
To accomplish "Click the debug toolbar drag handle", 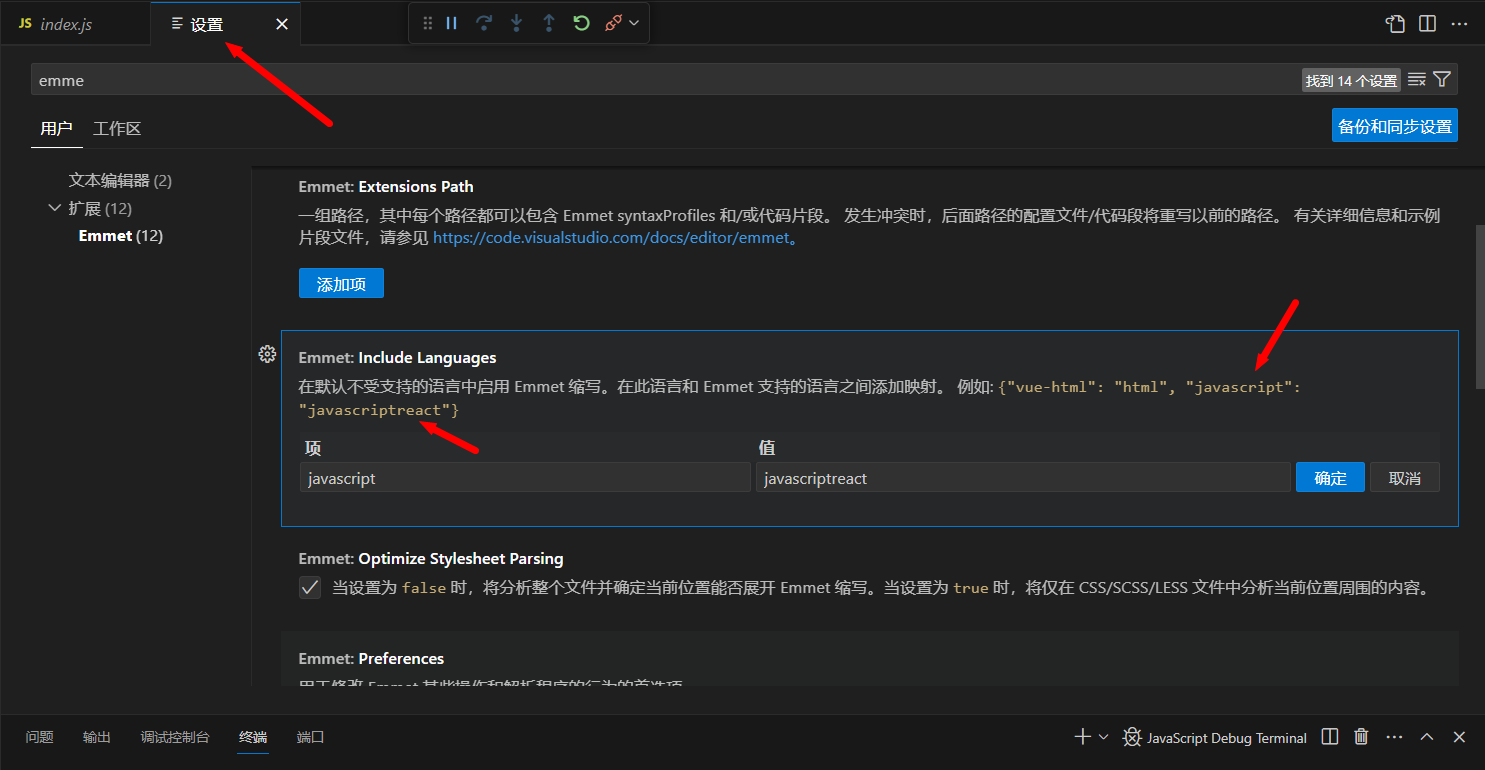I will click(428, 23).
